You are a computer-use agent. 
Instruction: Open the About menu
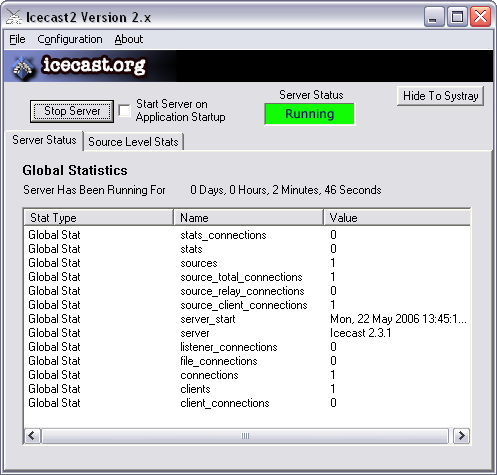[x=129, y=39]
